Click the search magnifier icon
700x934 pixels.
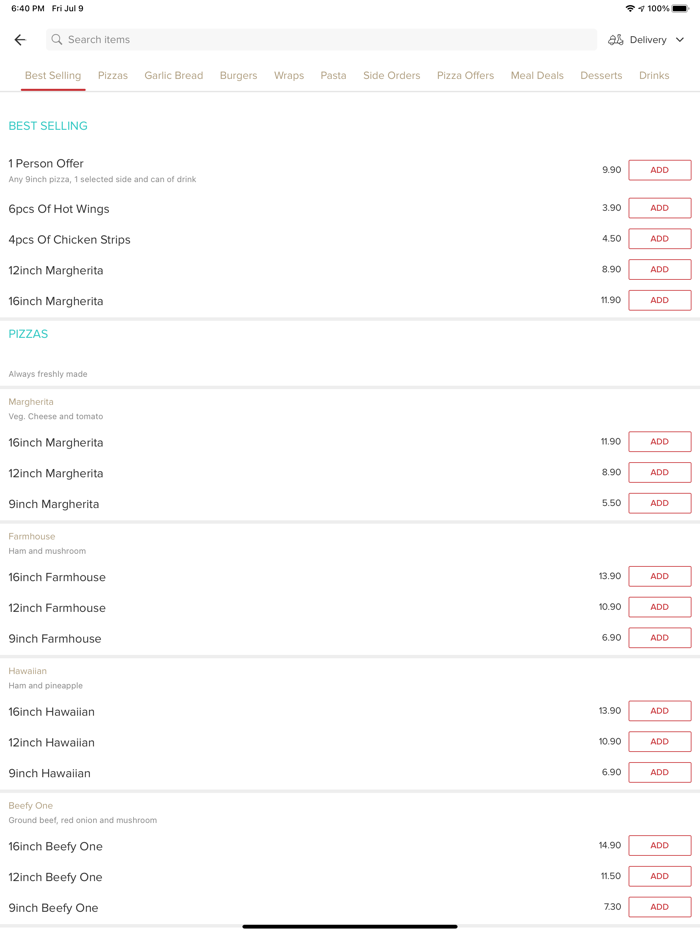tap(57, 40)
